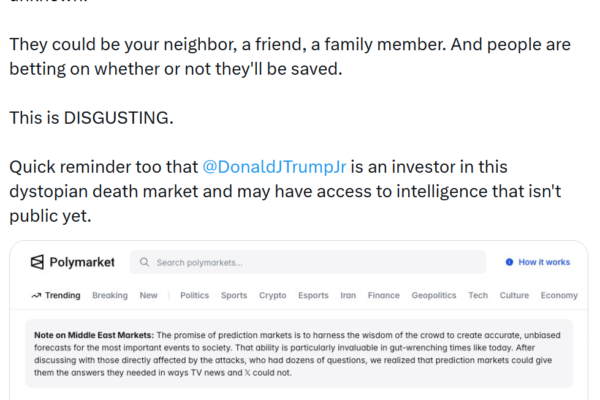Select the Iran category tab

click(x=349, y=296)
